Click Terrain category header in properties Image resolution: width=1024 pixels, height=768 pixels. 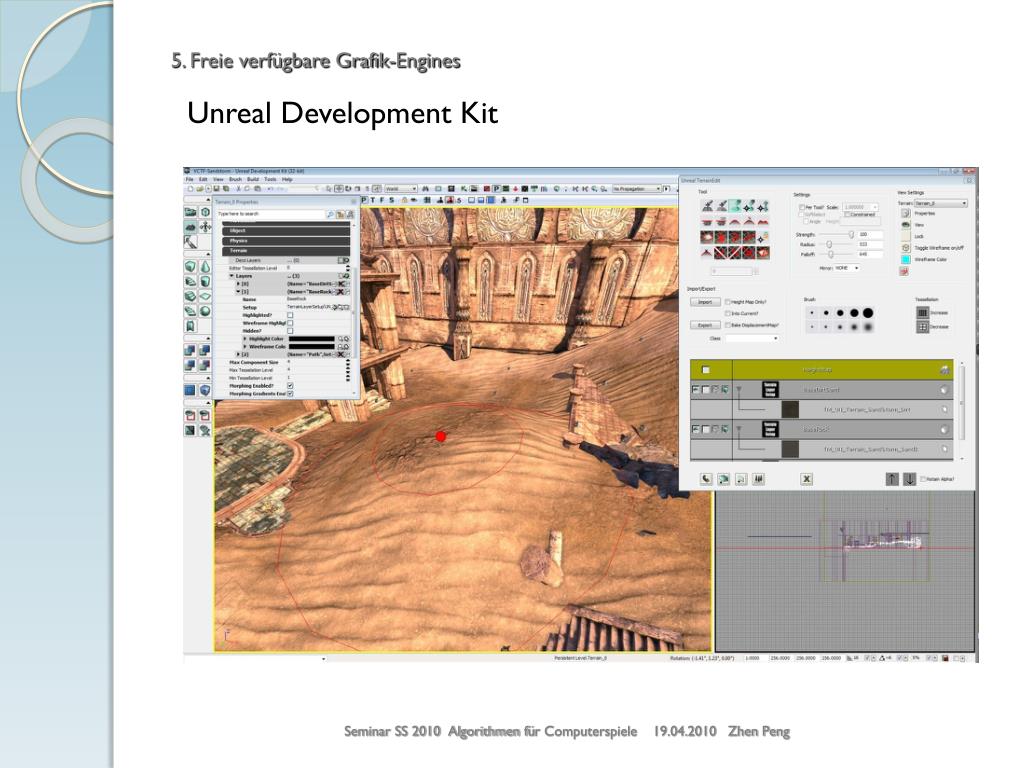pyautogui.click(x=286, y=251)
